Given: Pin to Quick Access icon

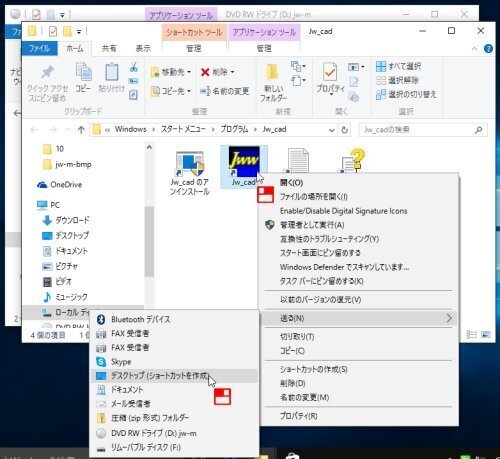Looking at the screenshot, I should click(47, 72).
